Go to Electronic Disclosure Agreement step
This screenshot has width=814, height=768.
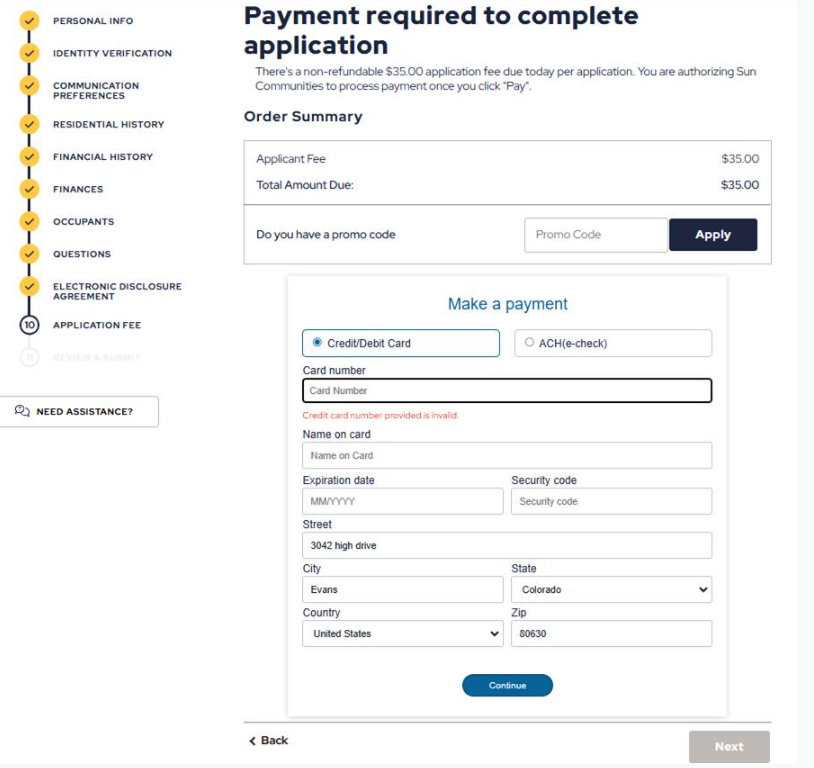click(117, 291)
